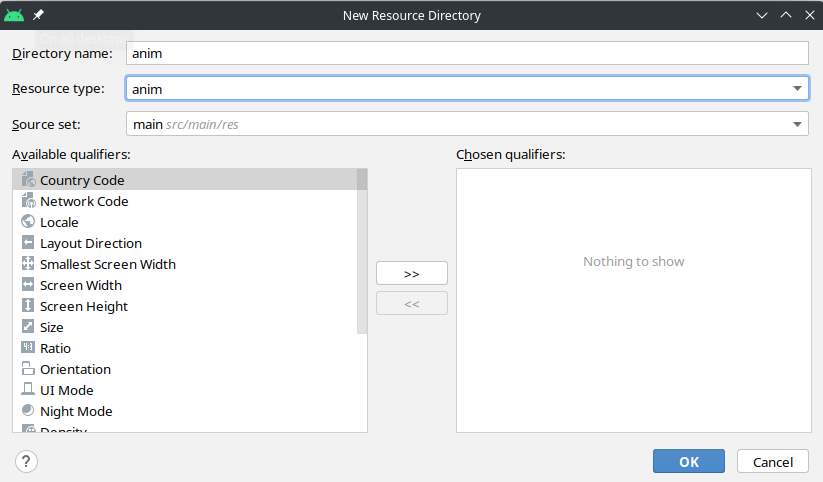Click the Network Code qualifier icon

tap(28, 201)
